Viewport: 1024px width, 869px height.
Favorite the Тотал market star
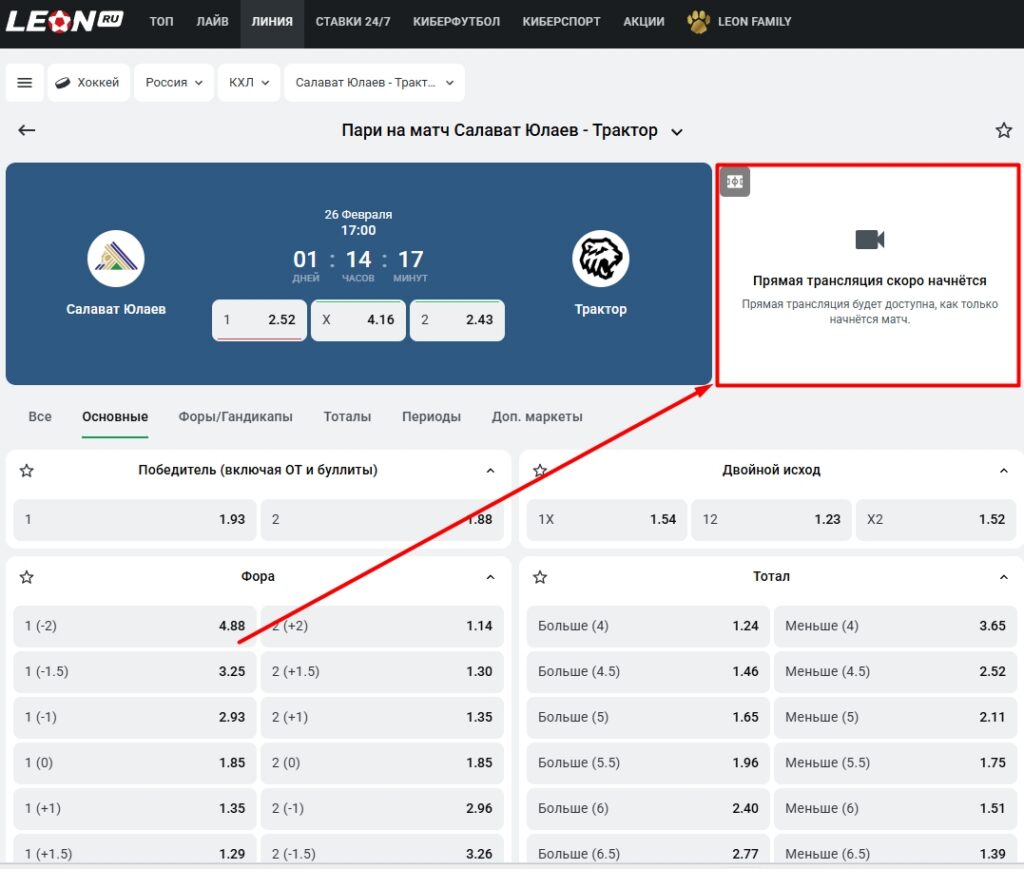(x=540, y=577)
